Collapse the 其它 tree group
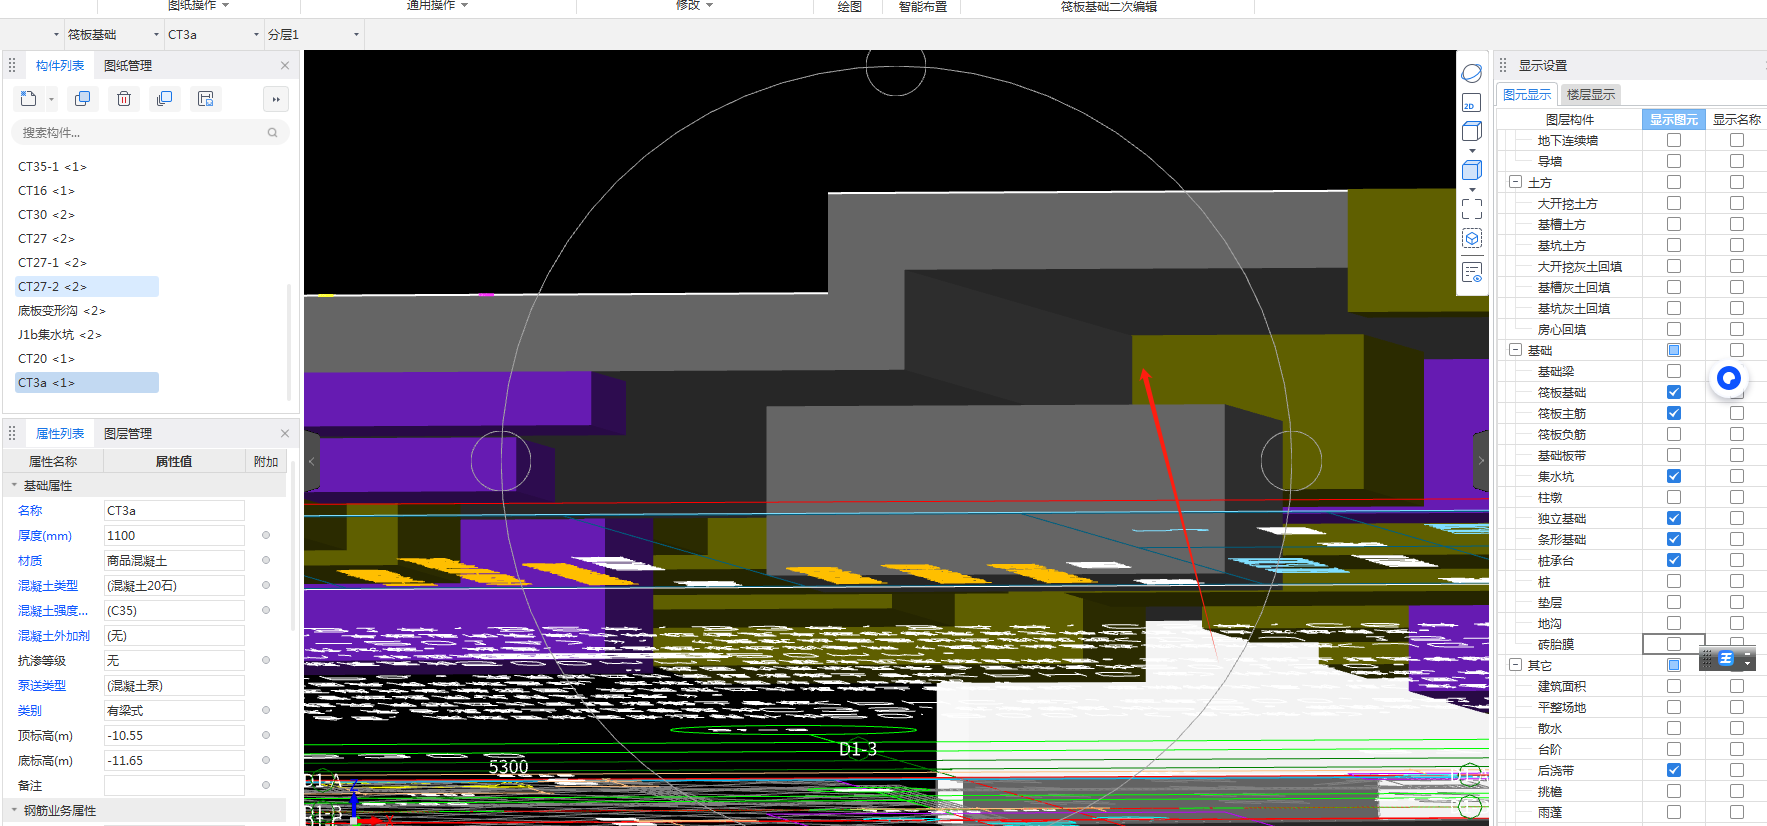1767x826 pixels. (1516, 665)
